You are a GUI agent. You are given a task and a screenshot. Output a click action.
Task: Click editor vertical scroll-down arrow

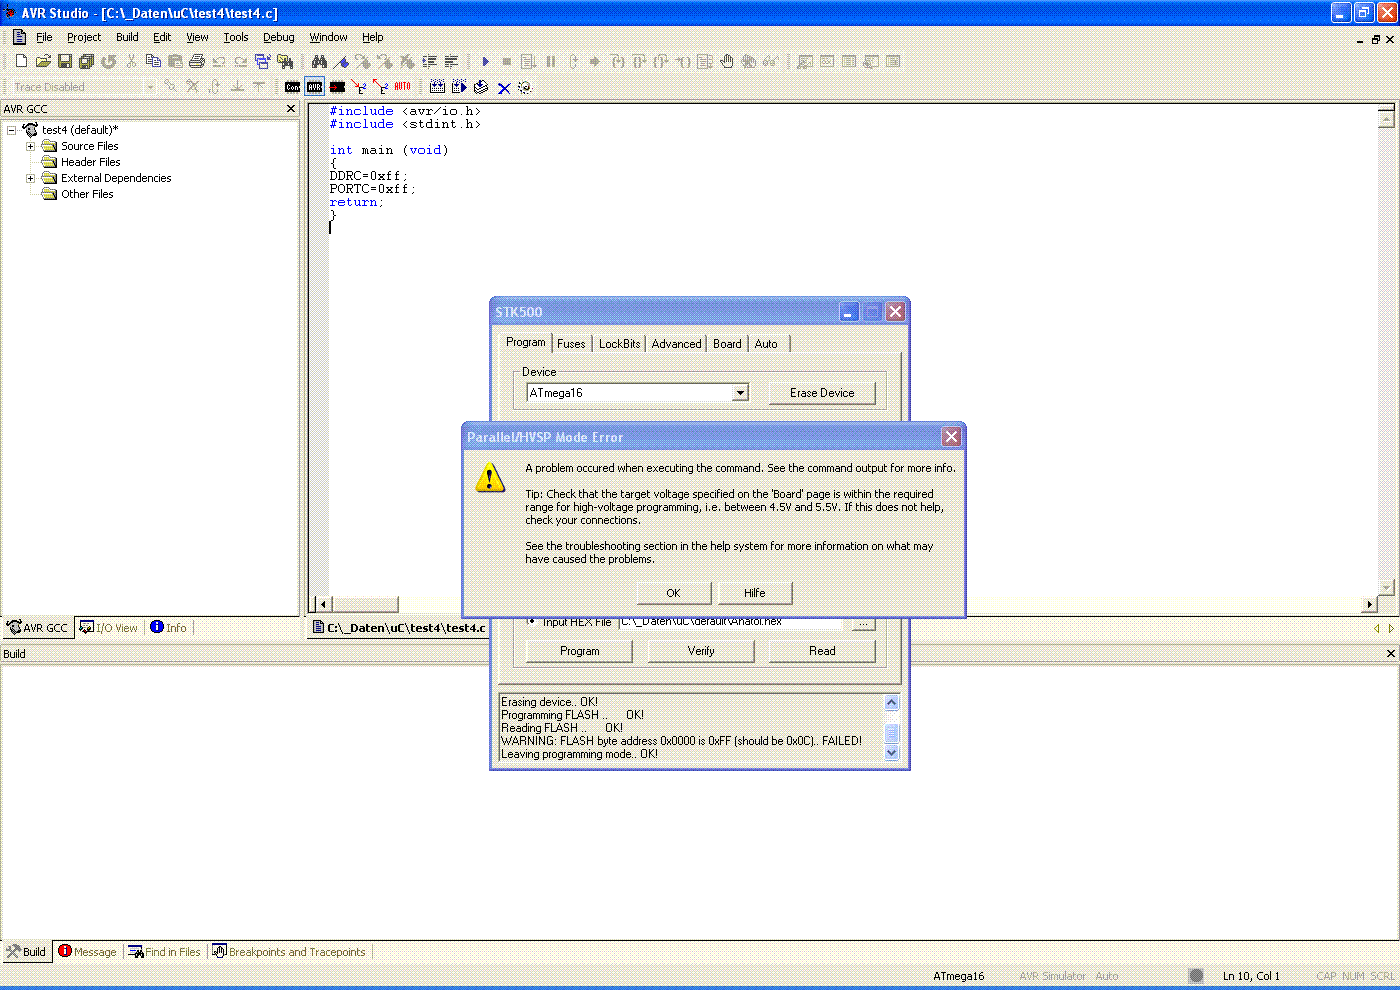click(1386, 587)
